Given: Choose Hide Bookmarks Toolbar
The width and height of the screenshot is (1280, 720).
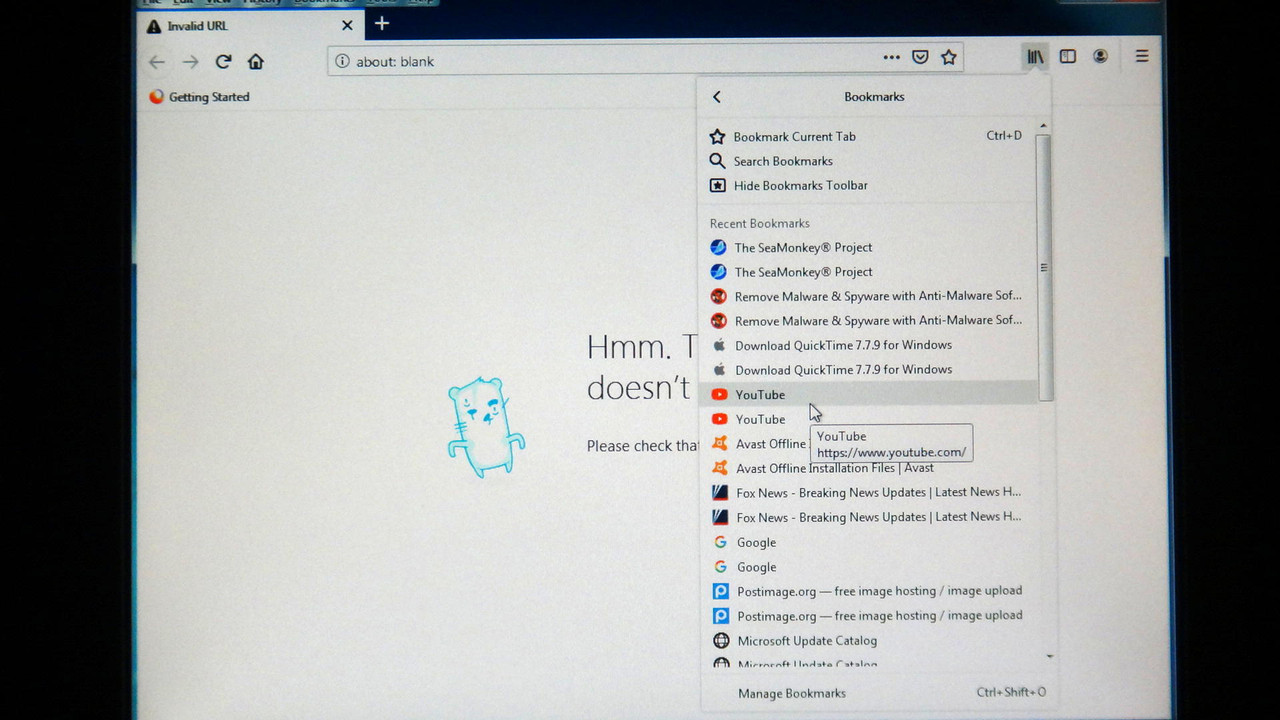Looking at the screenshot, I should click(868, 185).
